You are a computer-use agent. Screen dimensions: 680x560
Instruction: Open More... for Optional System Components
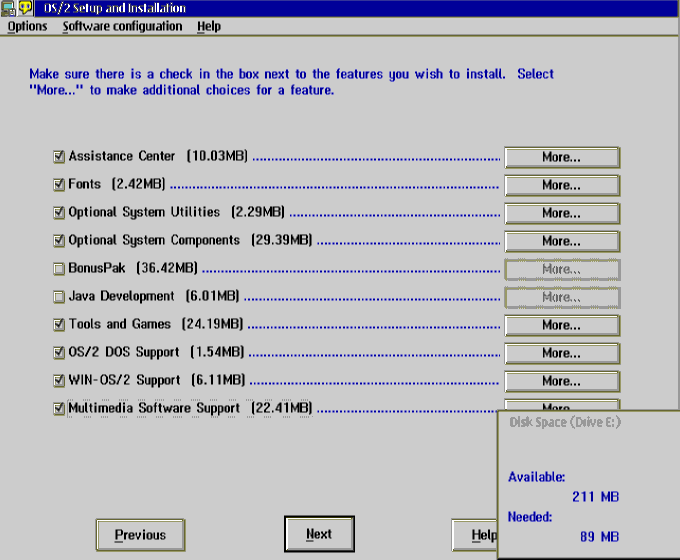tap(562, 241)
